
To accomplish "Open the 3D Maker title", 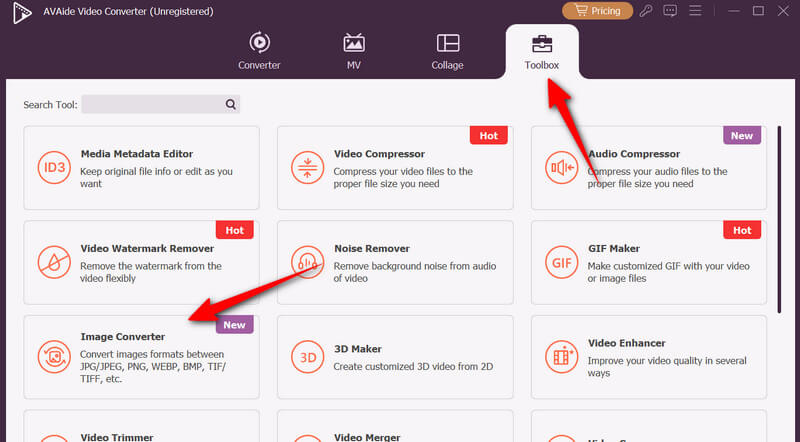I will coord(358,349).
